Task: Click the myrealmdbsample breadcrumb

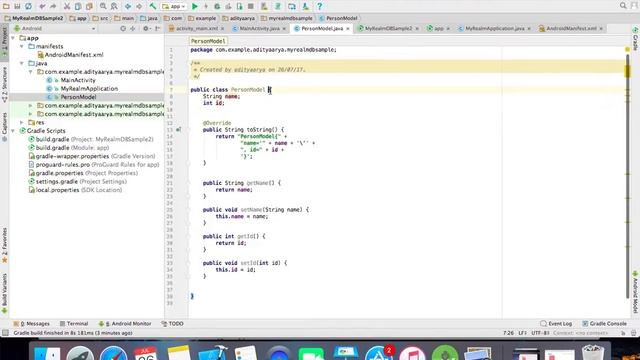Action: tap(287, 18)
